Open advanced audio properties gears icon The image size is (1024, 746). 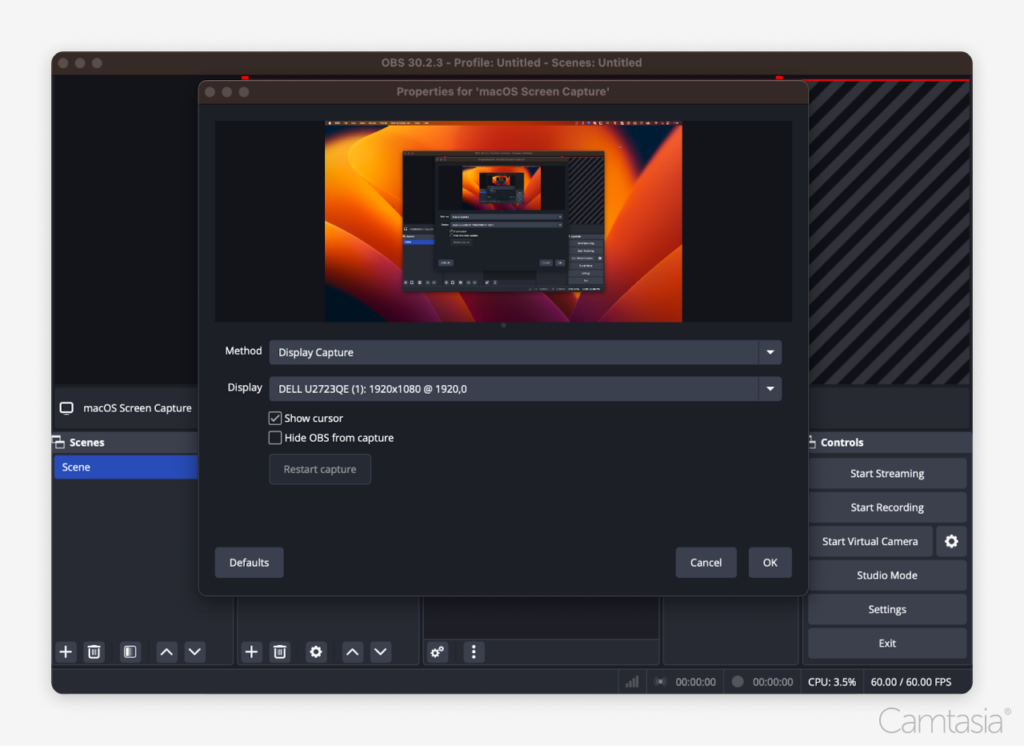click(437, 651)
